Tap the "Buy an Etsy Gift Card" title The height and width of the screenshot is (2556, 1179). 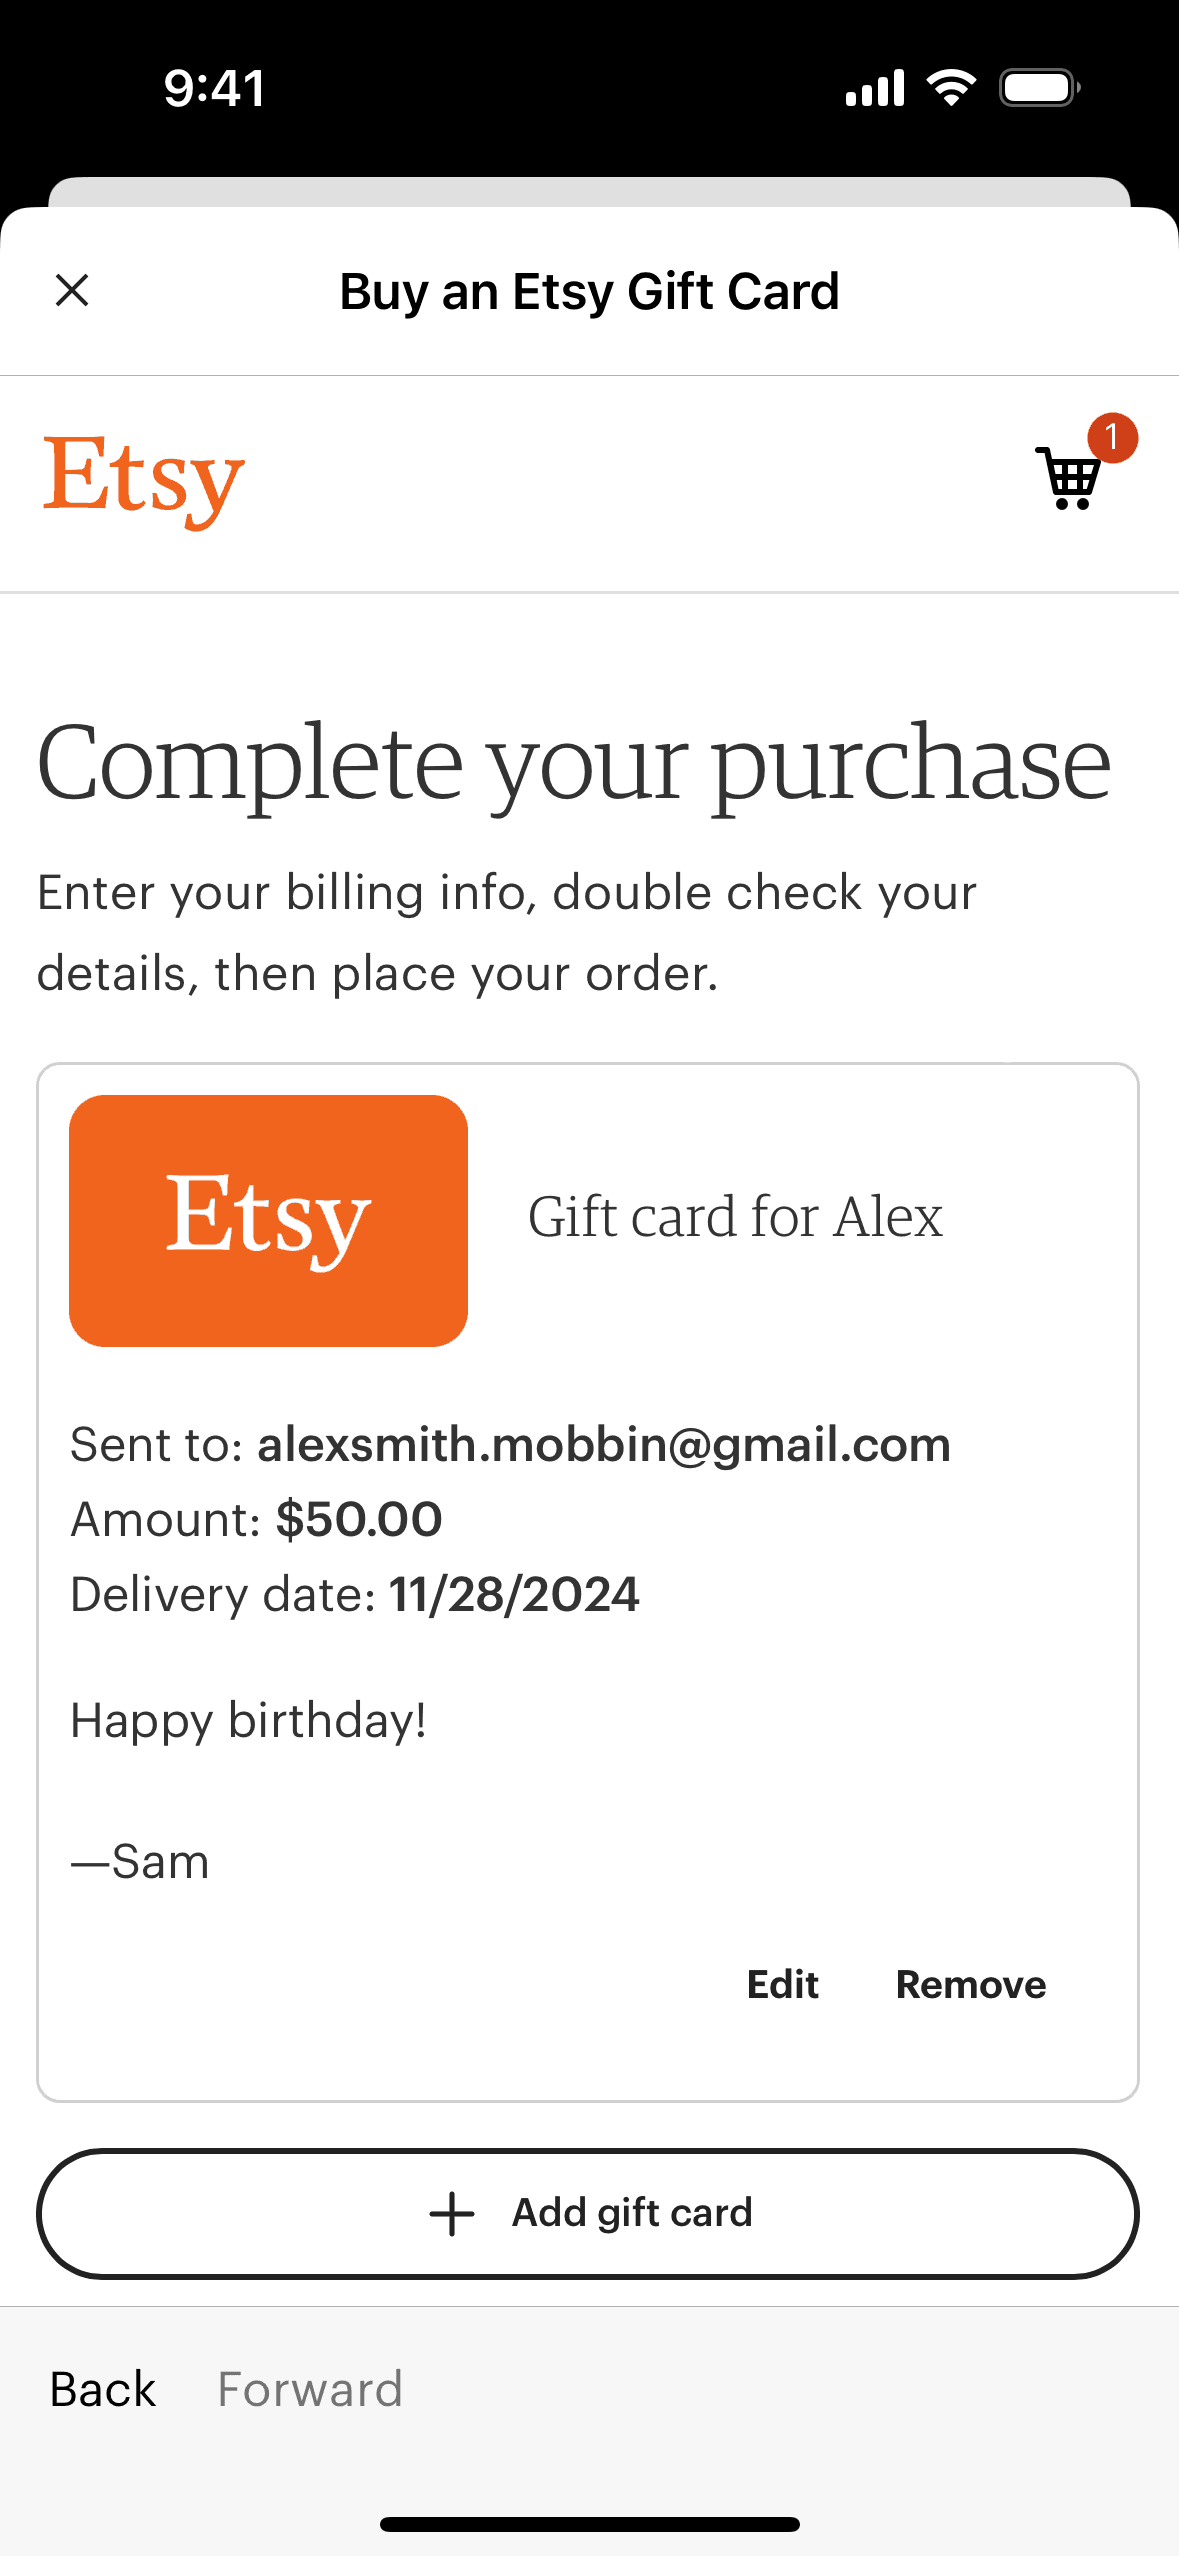(589, 292)
